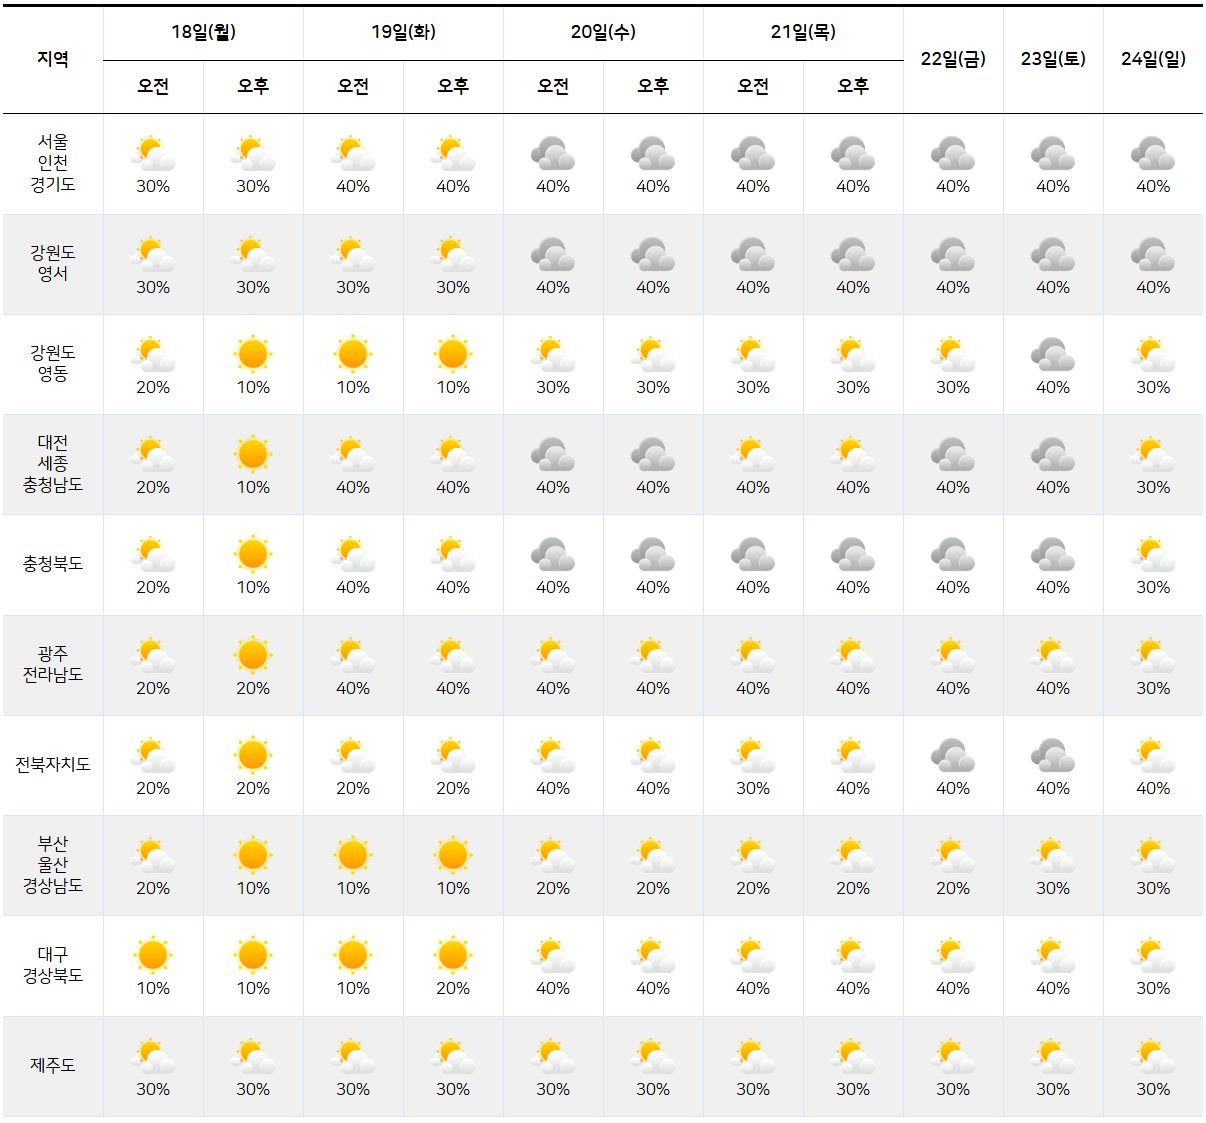Click the 강원도 영서 region label
Viewport: 1206px width, 1123px height.
(53, 263)
